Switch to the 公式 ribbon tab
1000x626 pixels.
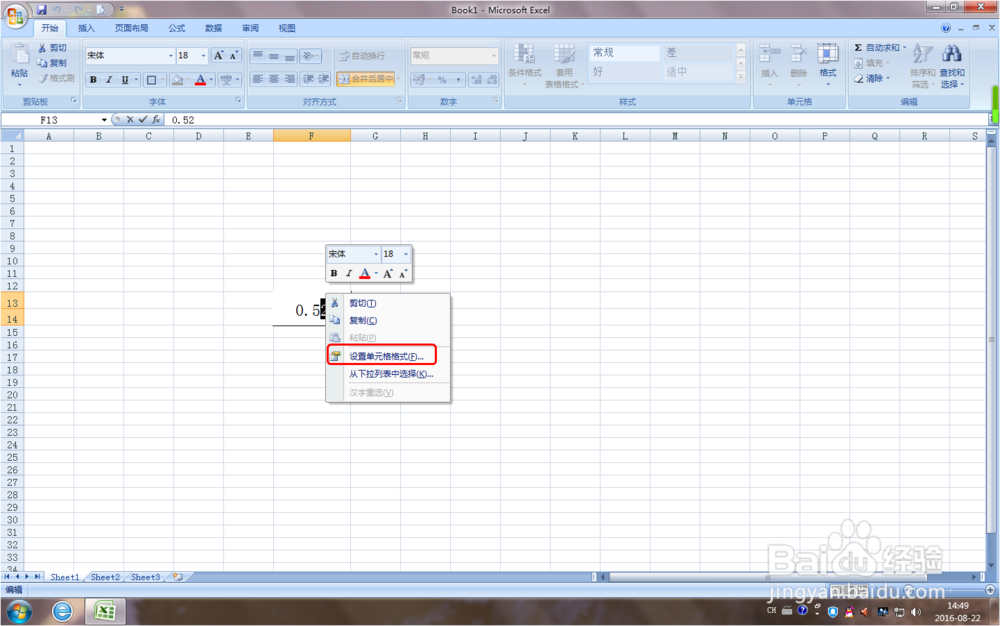pos(177,28)
